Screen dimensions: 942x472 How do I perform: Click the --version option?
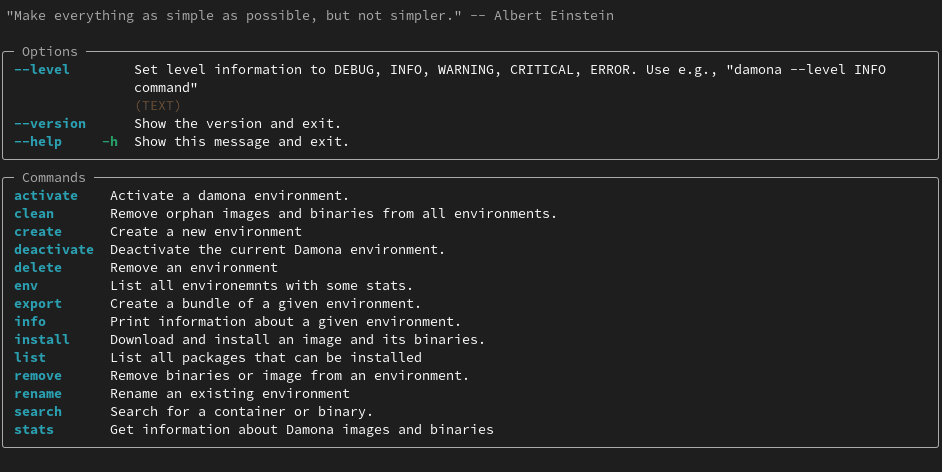coord(50,124)
